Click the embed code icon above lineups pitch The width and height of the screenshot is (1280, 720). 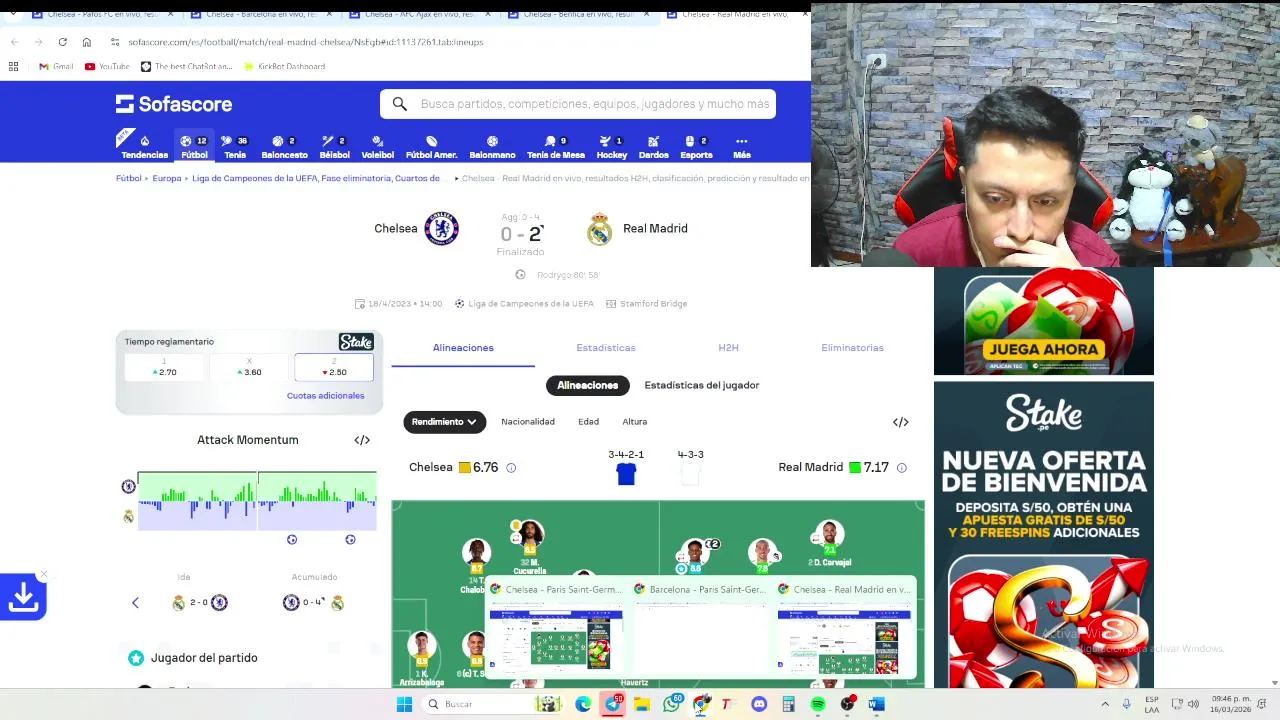click(x=900, y=422)
